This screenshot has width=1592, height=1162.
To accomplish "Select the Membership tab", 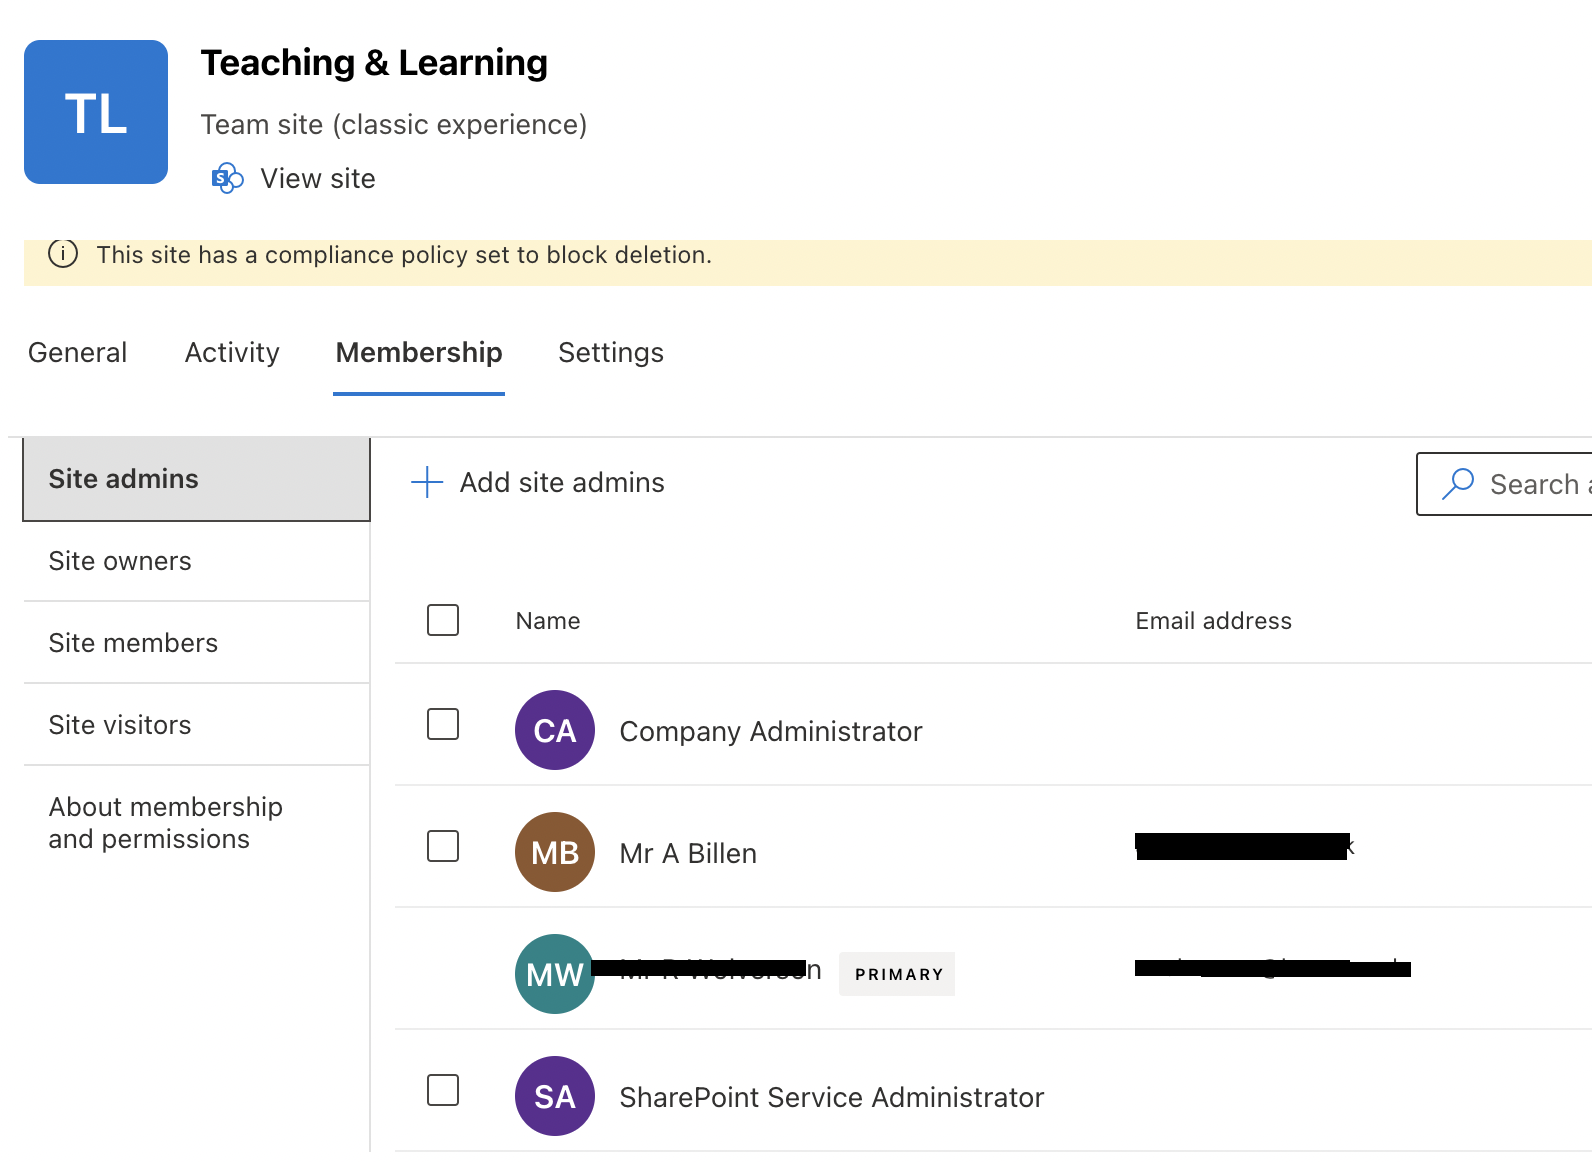I will [x=419, y=352].
